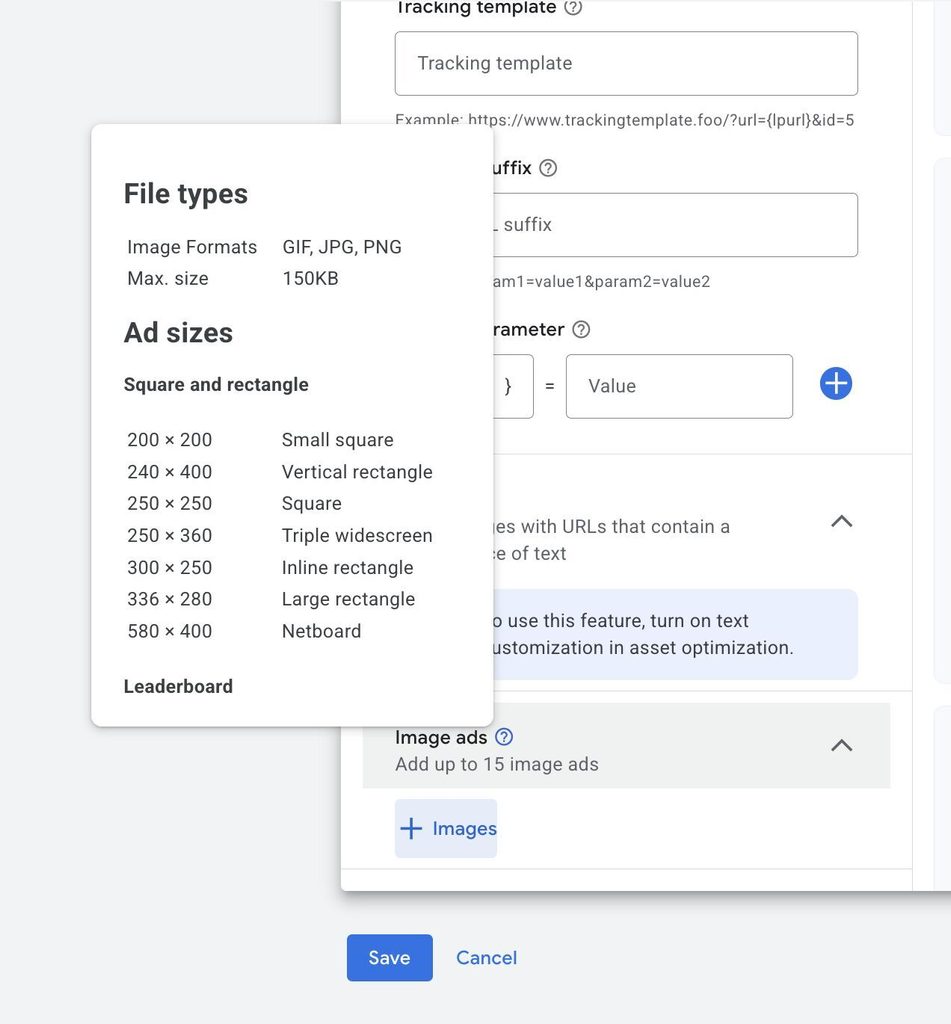Open the URL suffix help icon
This screenshot has height=1024, width=951.
(x=548, y=168)
